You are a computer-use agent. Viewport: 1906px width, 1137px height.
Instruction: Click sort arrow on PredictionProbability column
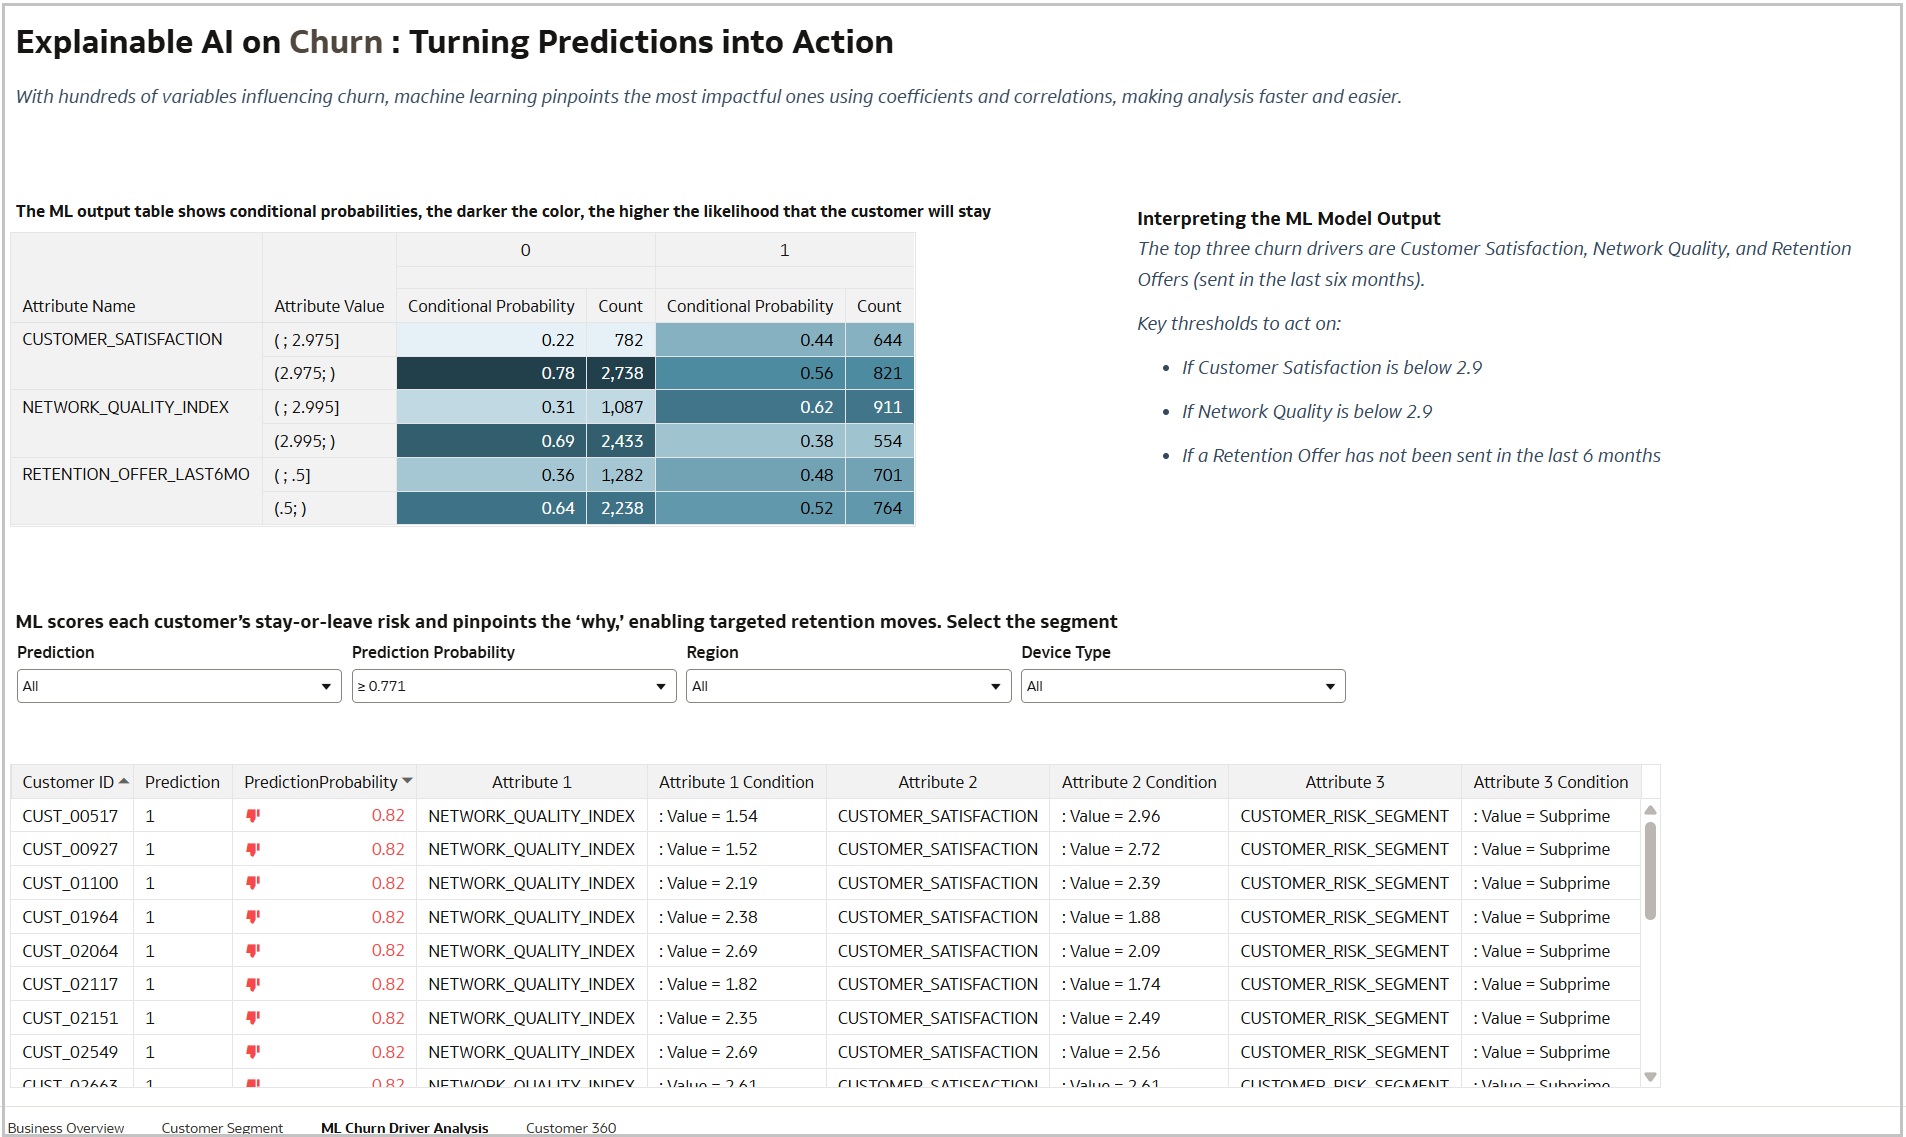pyautogui.click(x=408, y=782)
